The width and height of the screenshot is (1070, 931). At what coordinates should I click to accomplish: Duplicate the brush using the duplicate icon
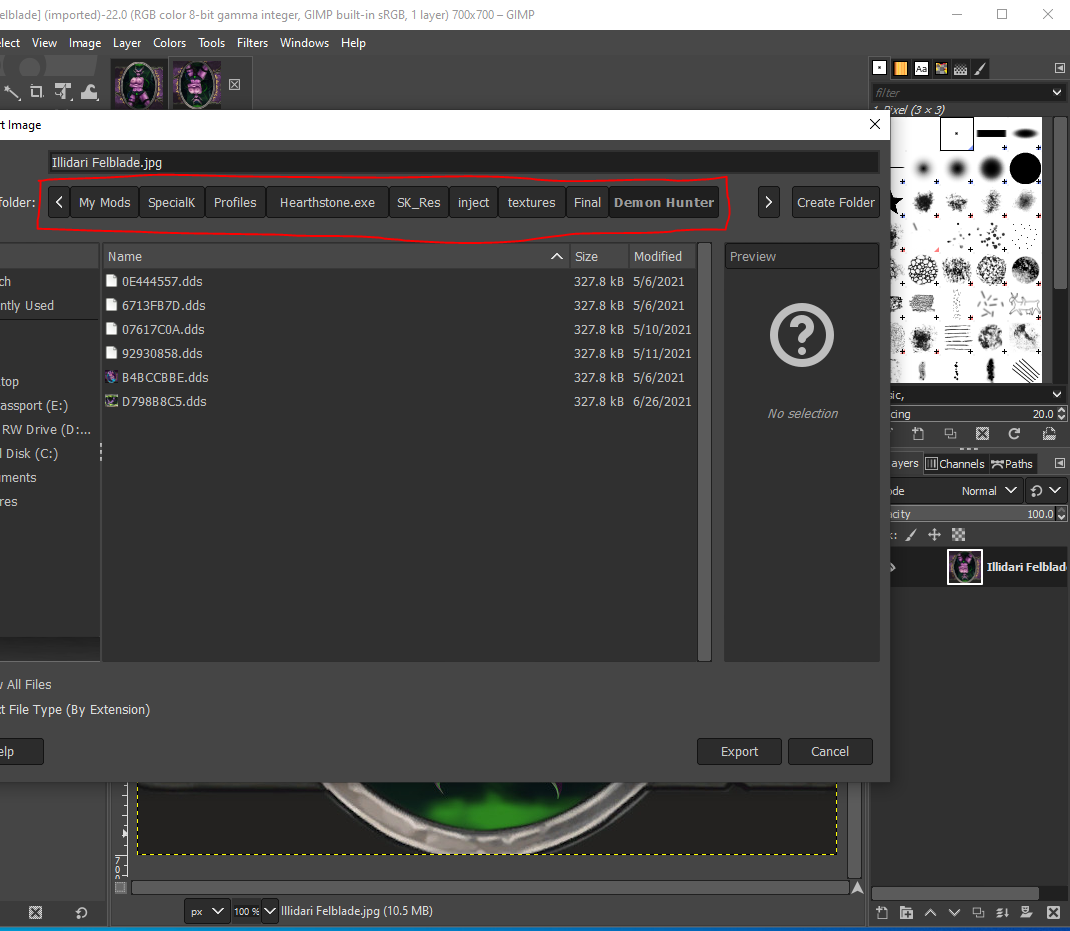point(950,434)
